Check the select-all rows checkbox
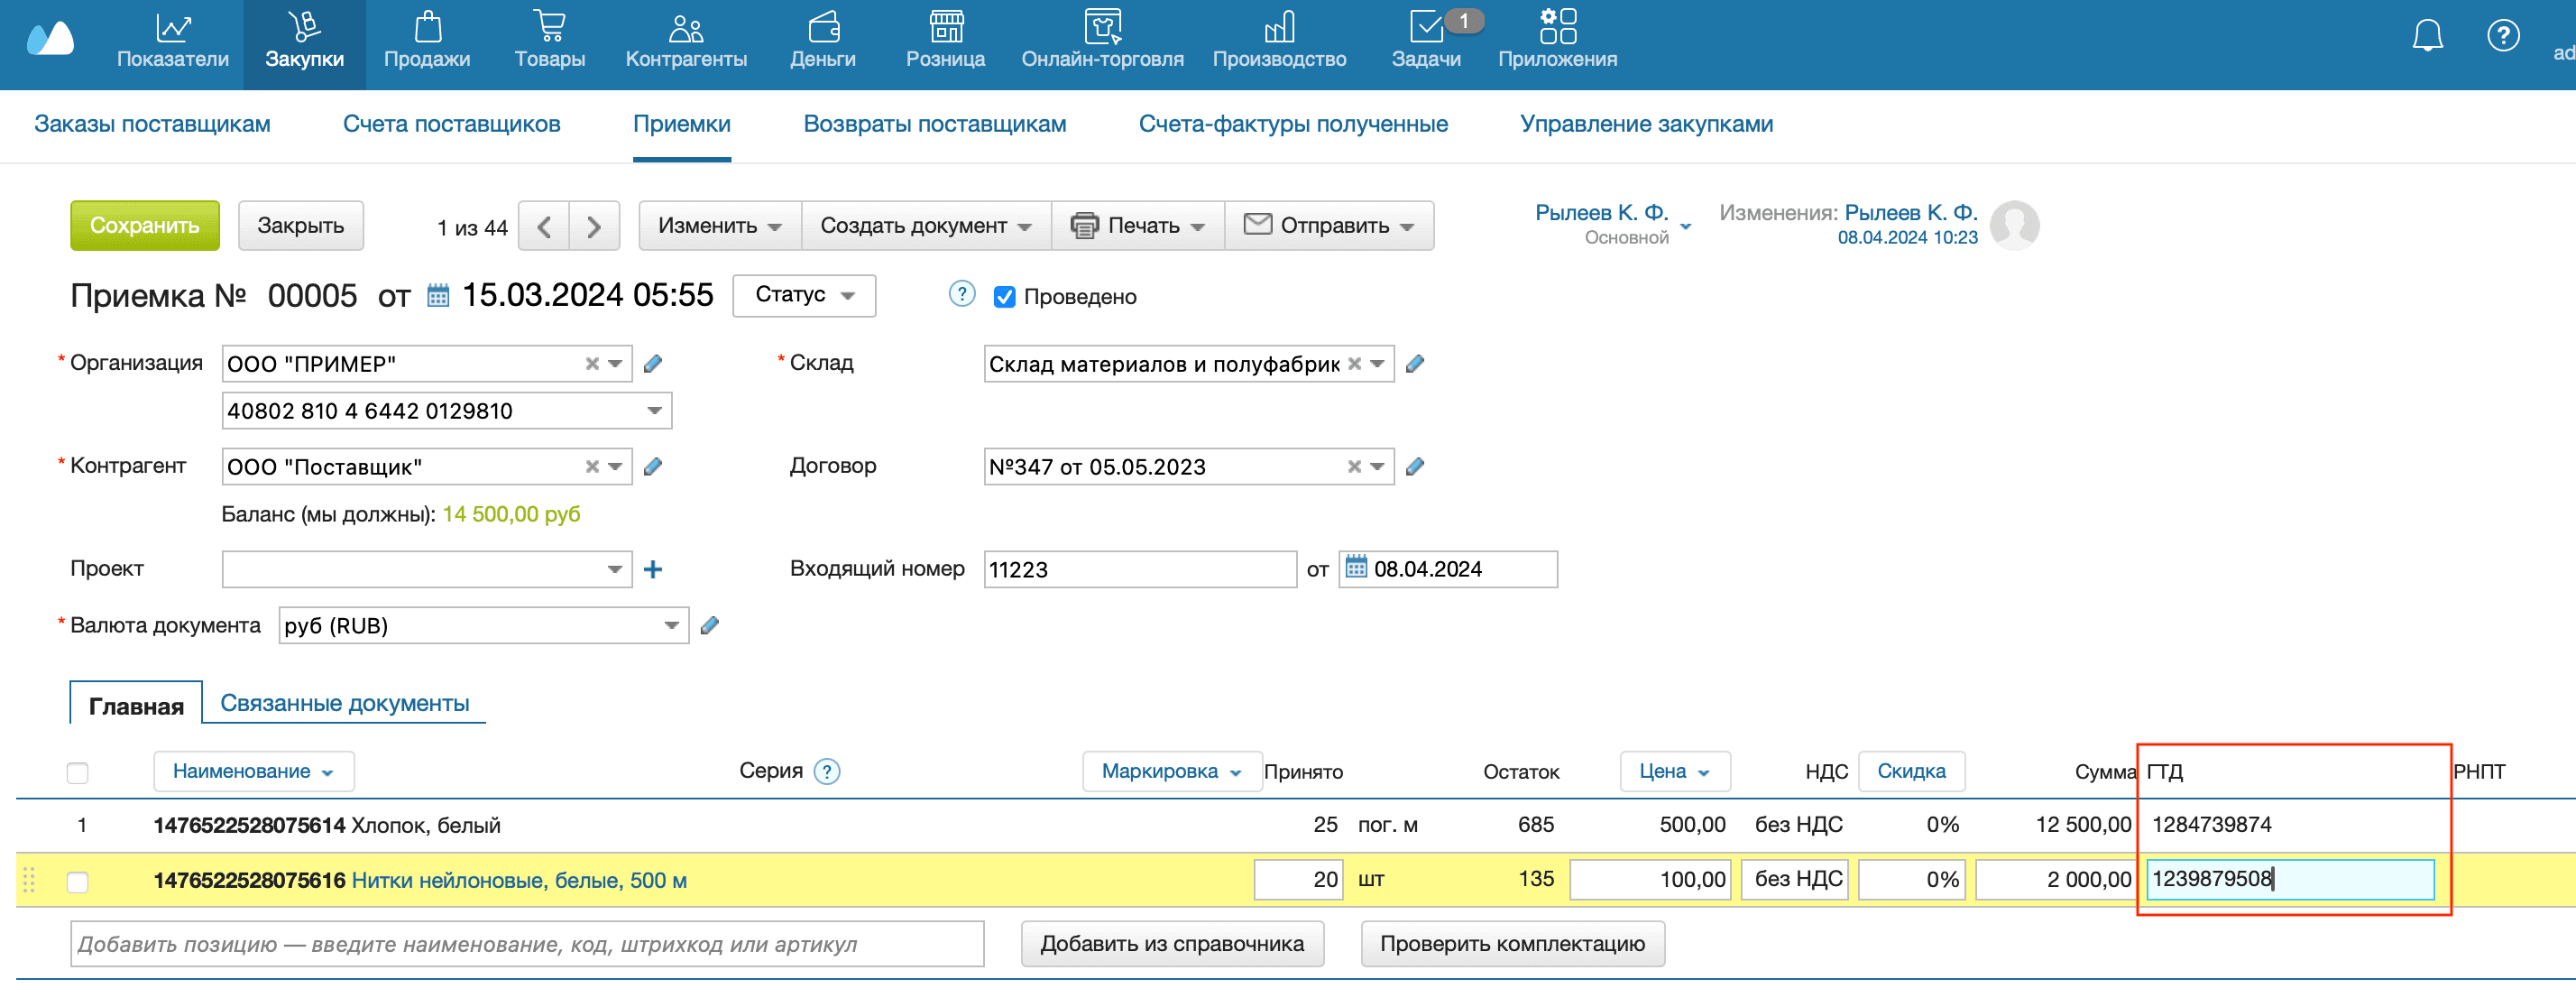The height and width of the screenshot is (1007, 2576). [77, 772]
